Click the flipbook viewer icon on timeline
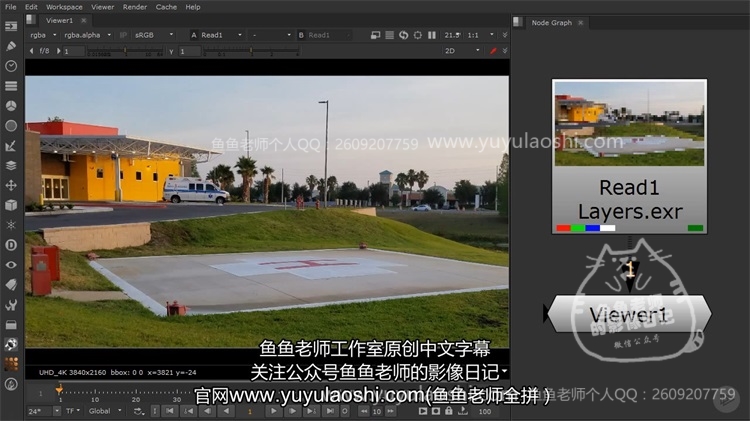 [x=423, y=411]
